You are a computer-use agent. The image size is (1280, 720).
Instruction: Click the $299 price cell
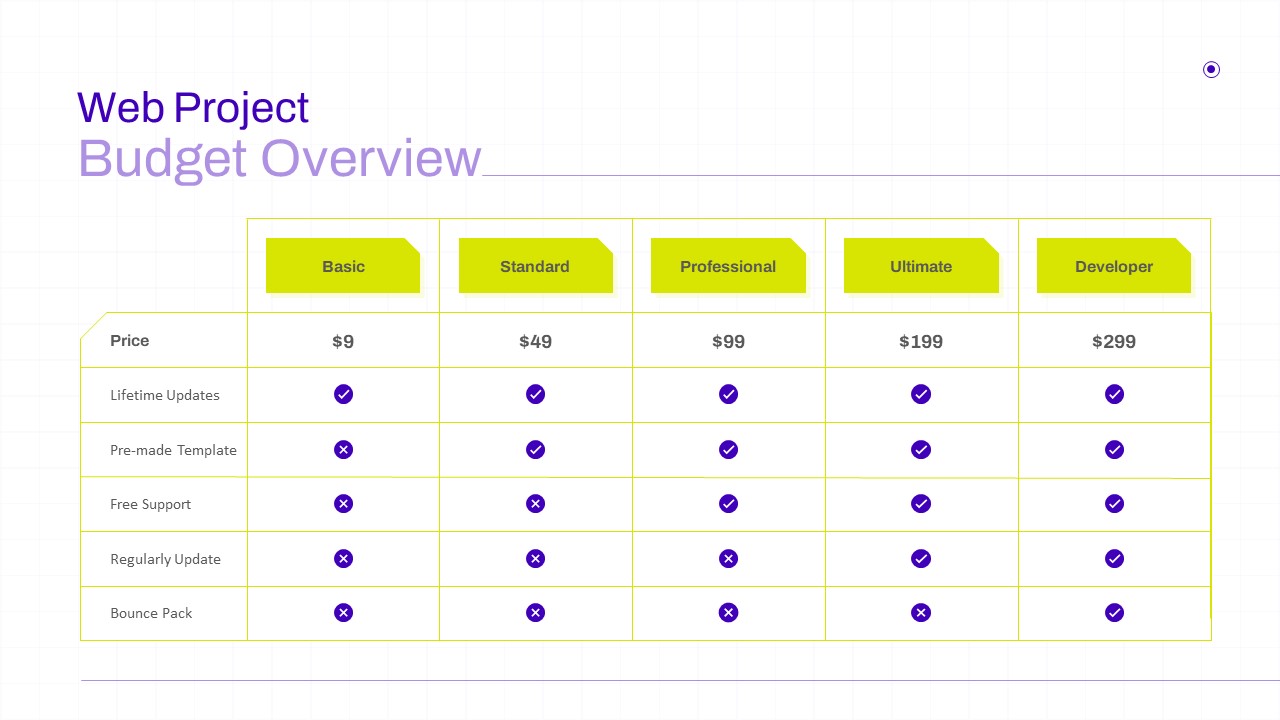pos(1114,341)
